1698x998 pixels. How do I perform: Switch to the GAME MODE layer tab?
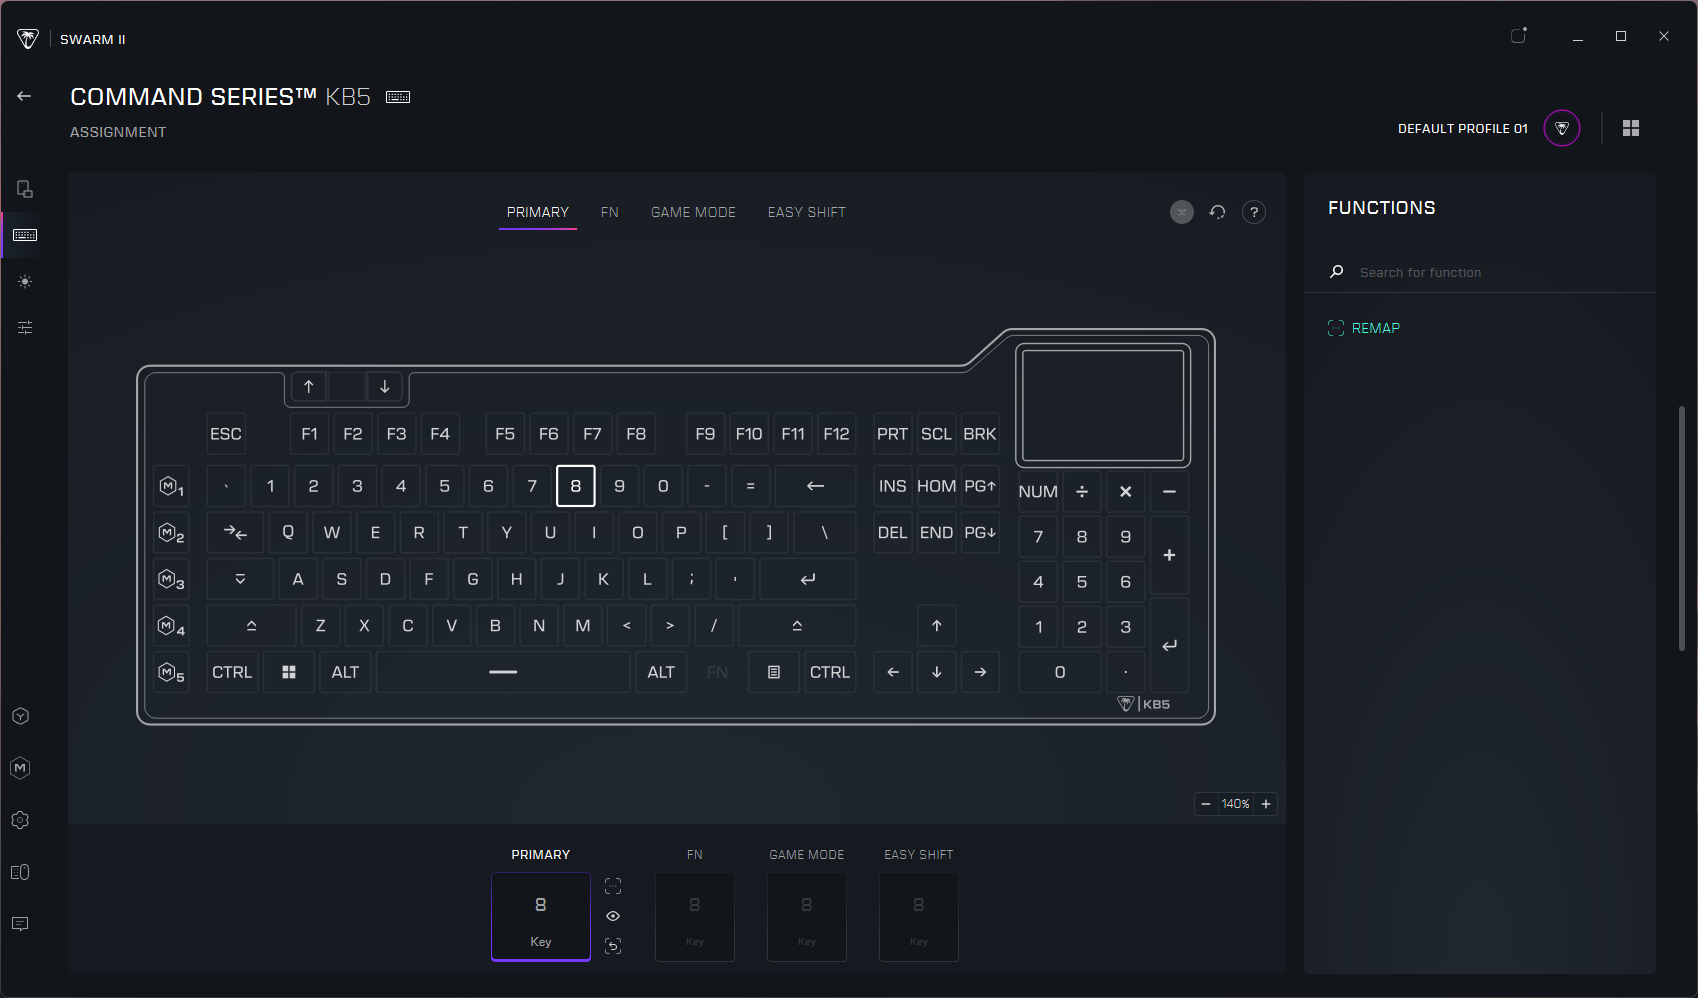[693, 212]
